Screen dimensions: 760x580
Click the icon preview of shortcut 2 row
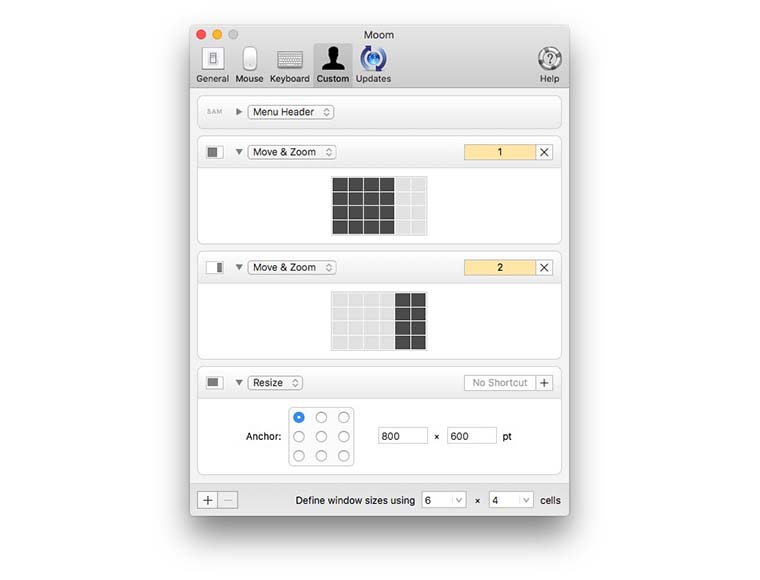[215, 267]
